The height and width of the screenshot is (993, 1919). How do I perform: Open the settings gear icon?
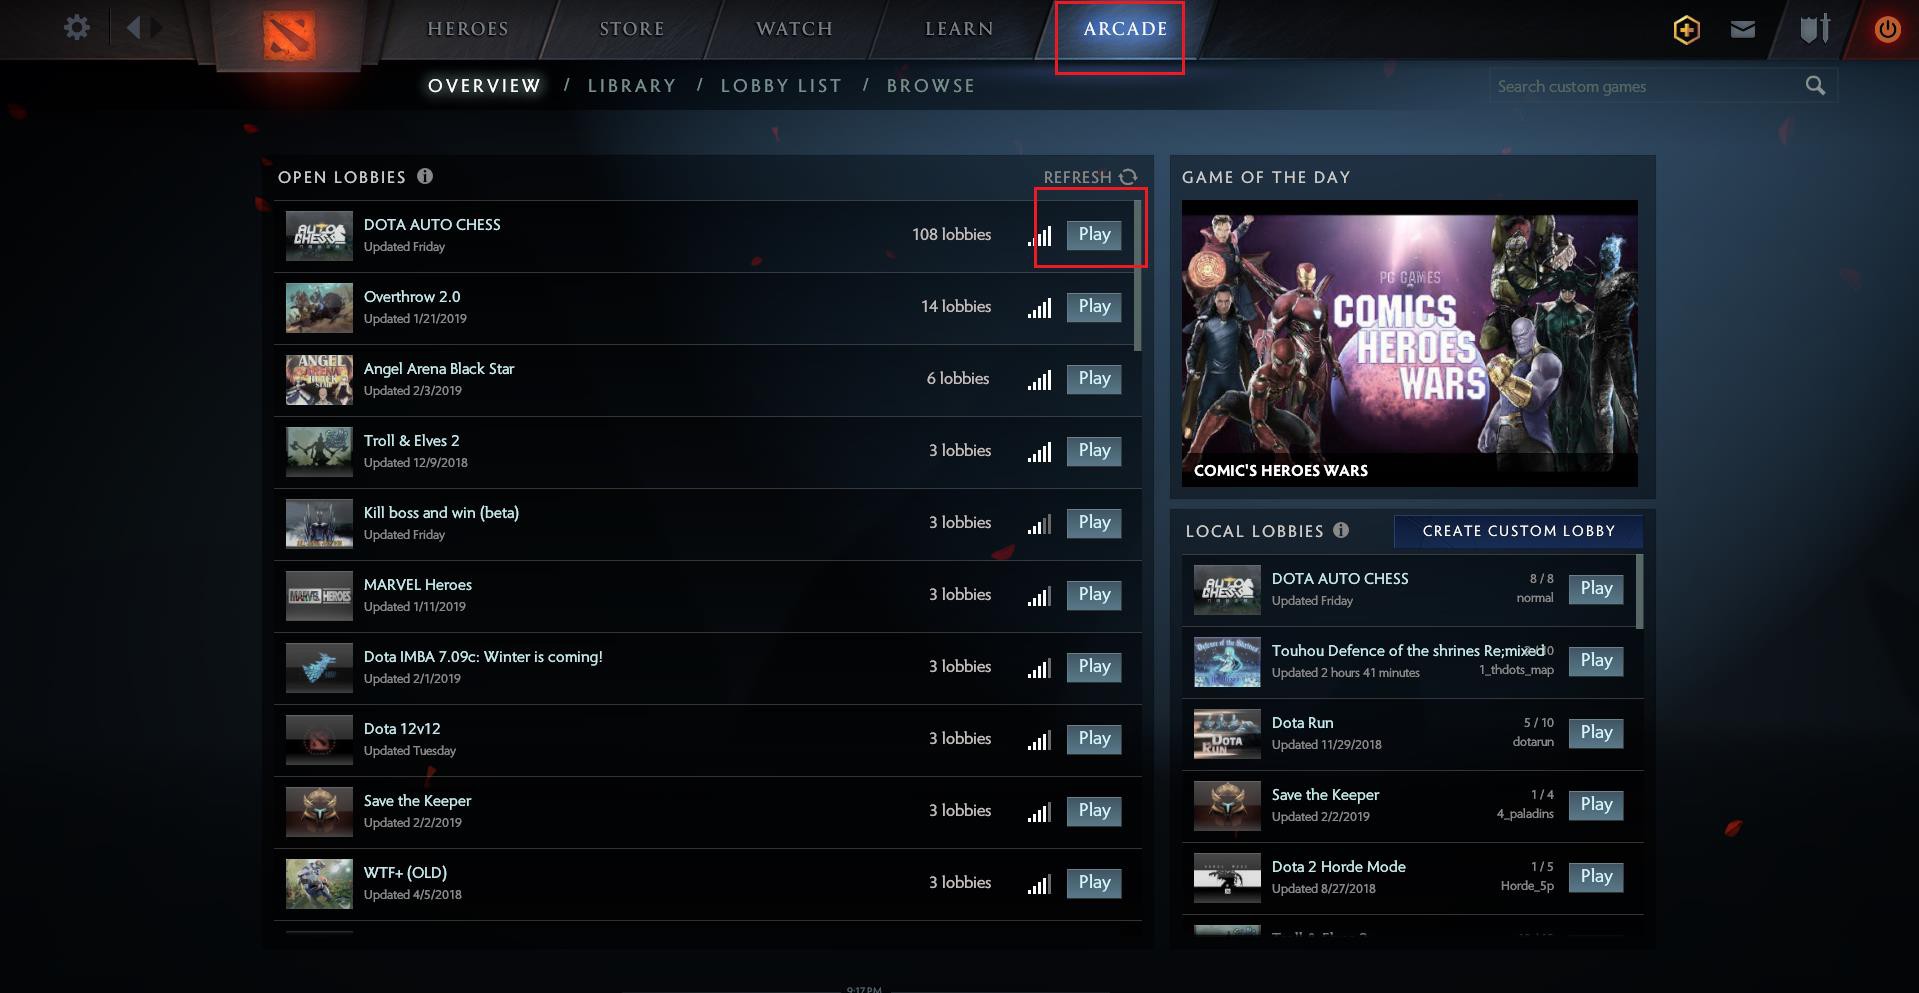point(77,28)
